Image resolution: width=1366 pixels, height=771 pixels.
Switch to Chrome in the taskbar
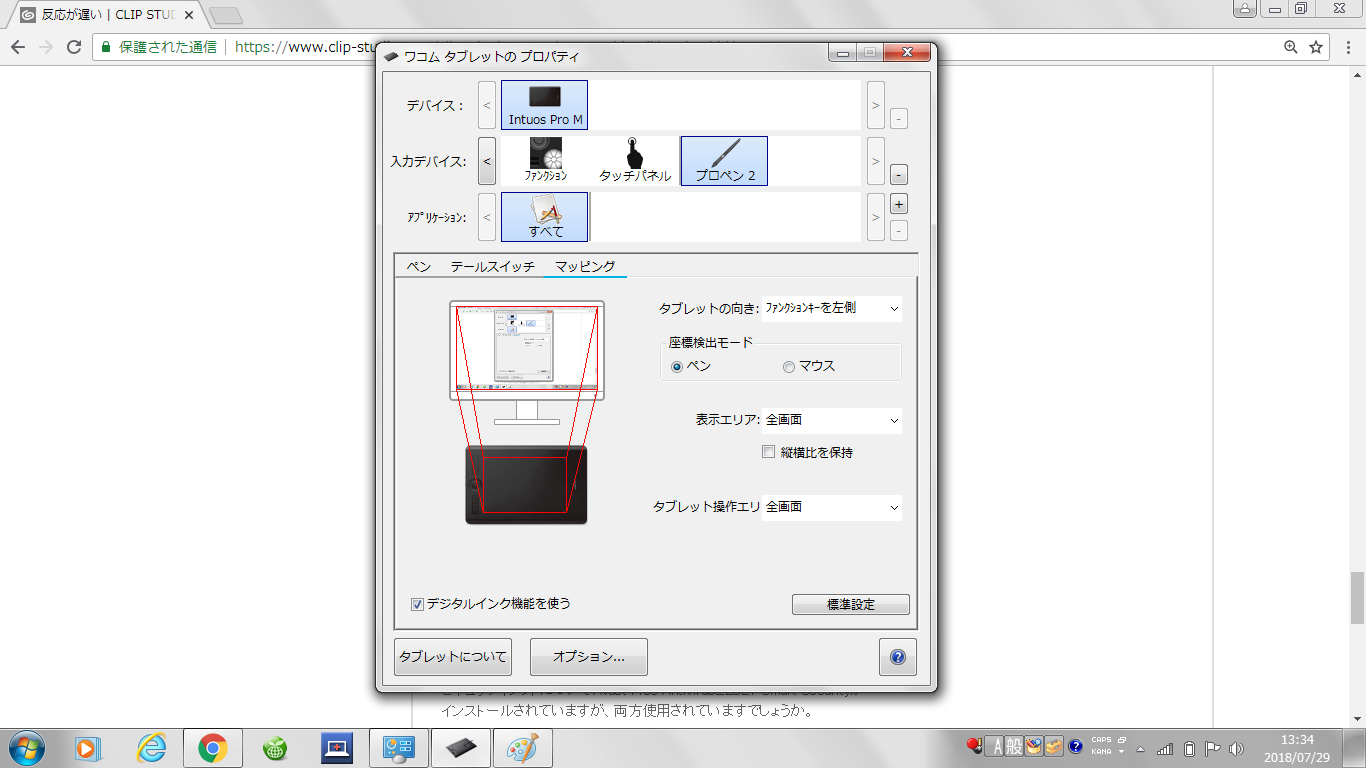click(212, 748)
